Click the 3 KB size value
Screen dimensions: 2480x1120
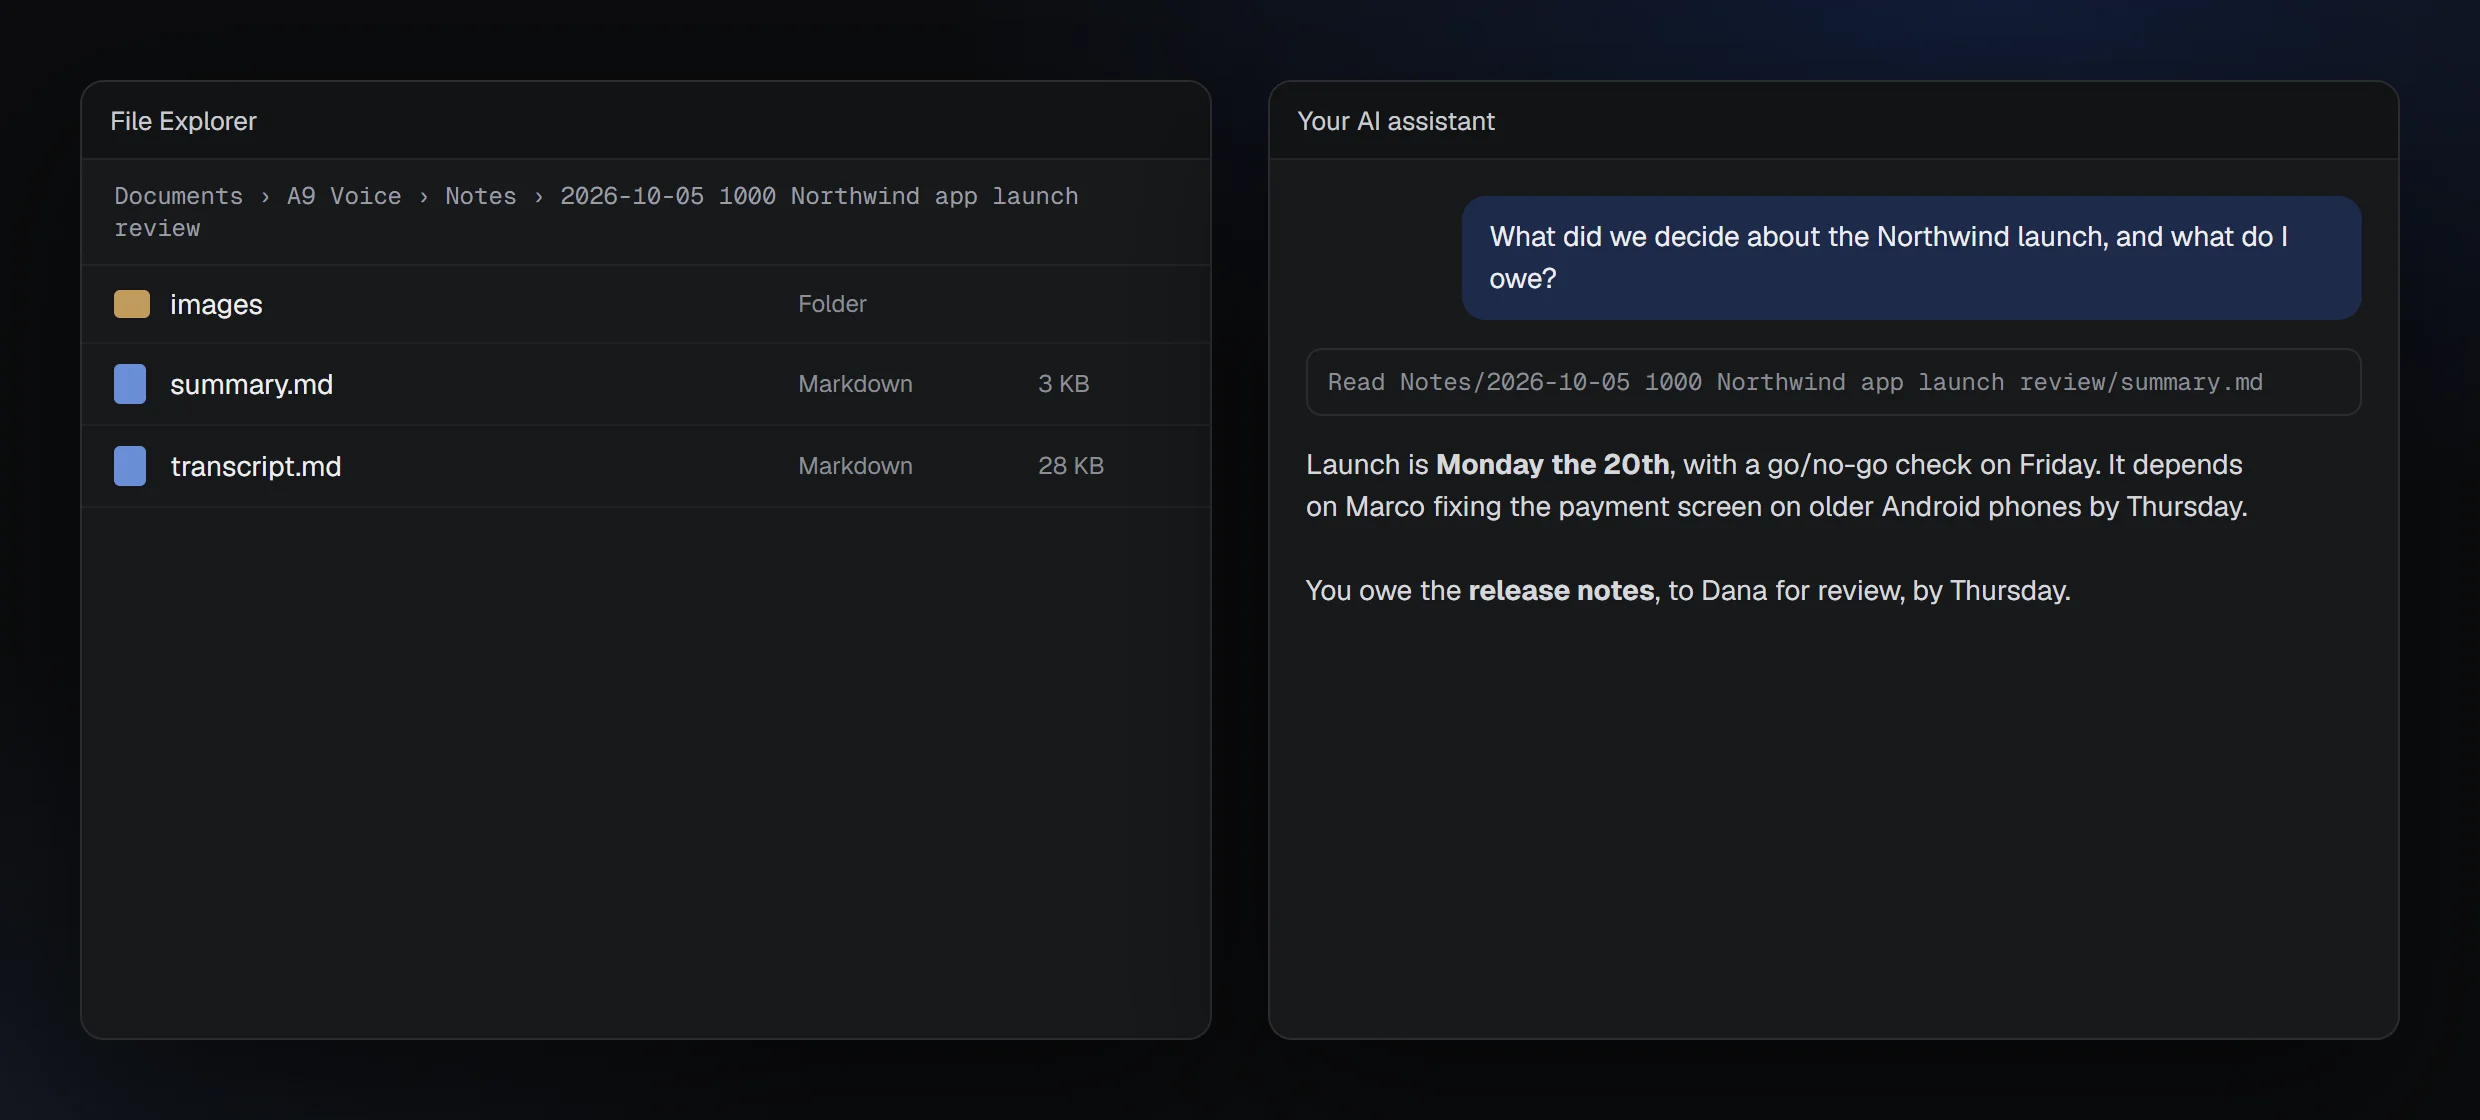coord(1063,384)
